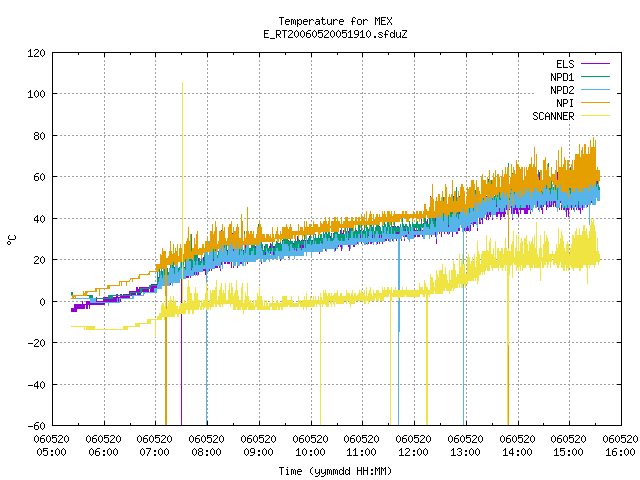Click the SCANNER legend label
The image size is (640, 480).
553,116
